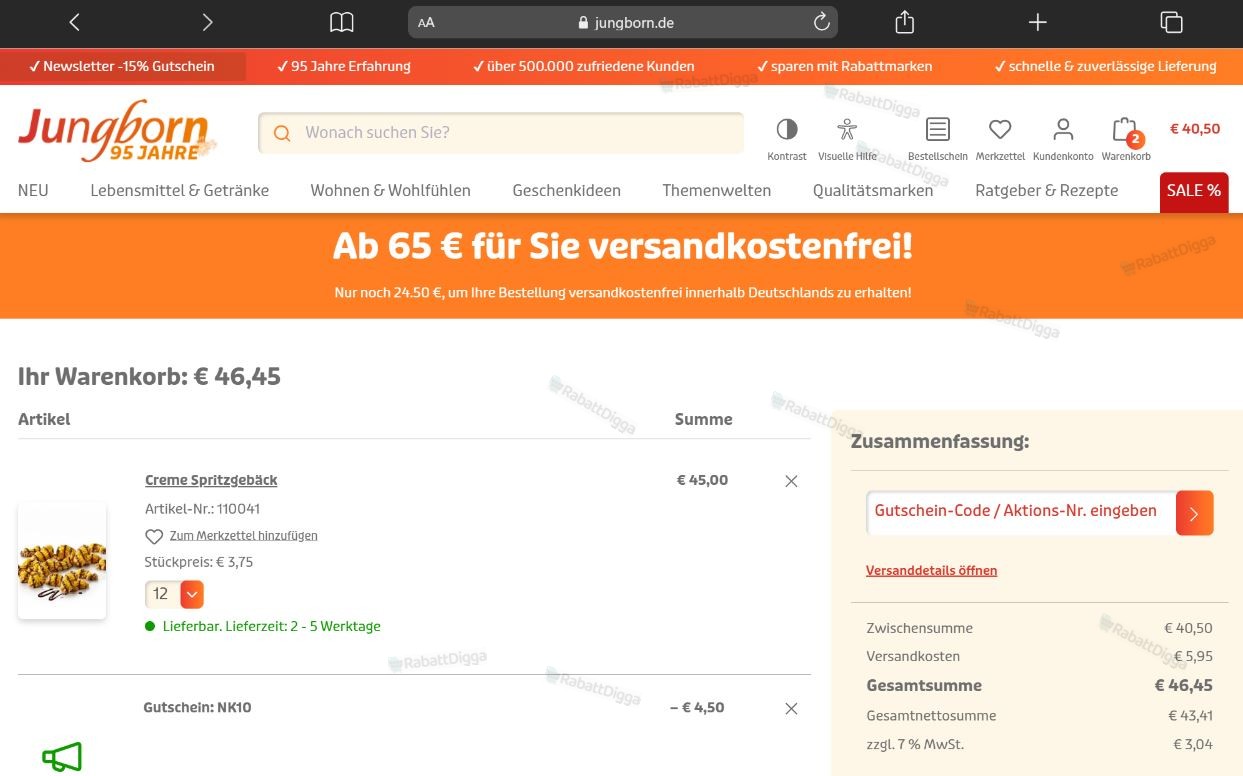Click the Gesamtnettosumme € 43,41 value
The width and height of the screenshot is (1243, 776).
(1190, 715)
